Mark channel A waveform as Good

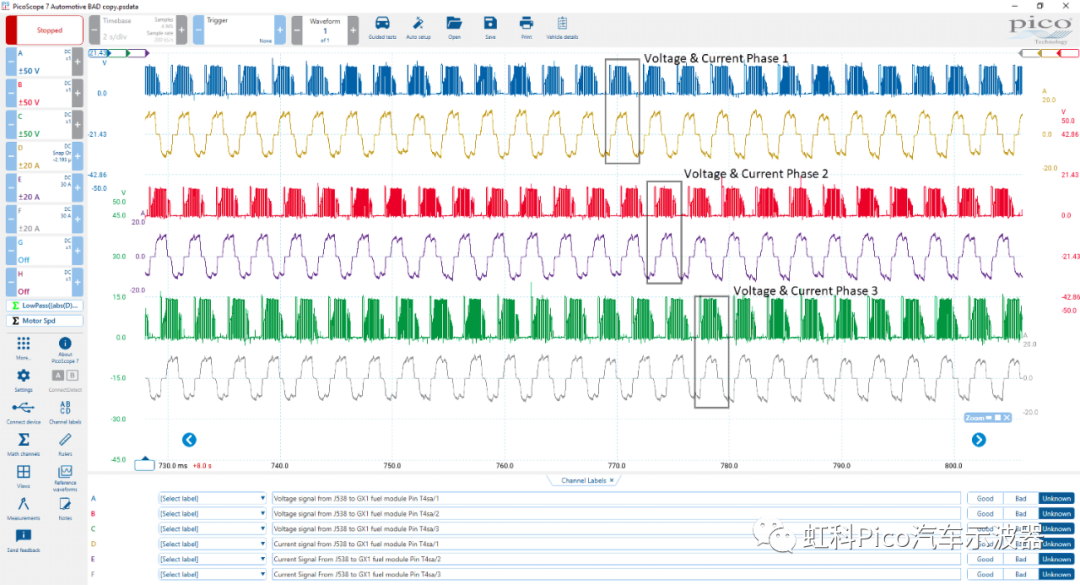coord(985,498)
